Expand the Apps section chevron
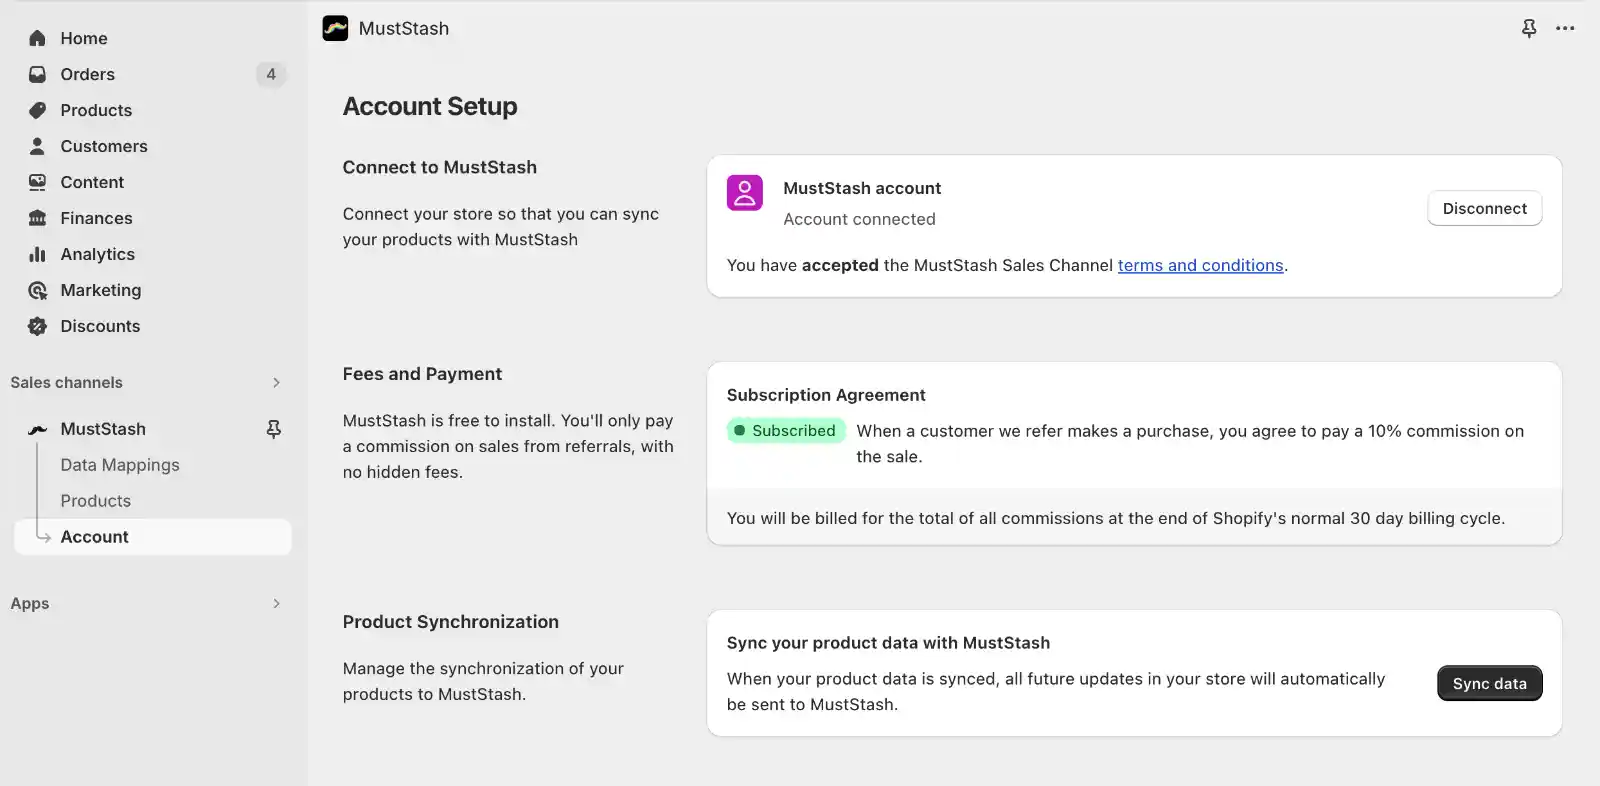The width and height of the screenshot is (1600, 786). (277, 603)
